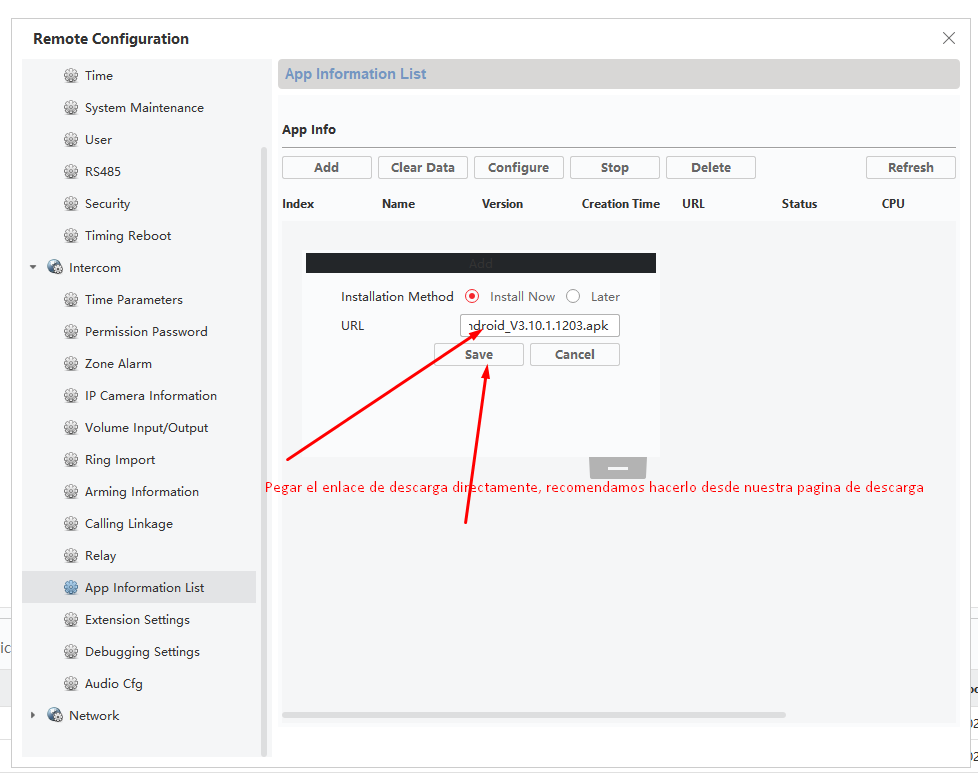Click the Configure button

click(518, 167)
